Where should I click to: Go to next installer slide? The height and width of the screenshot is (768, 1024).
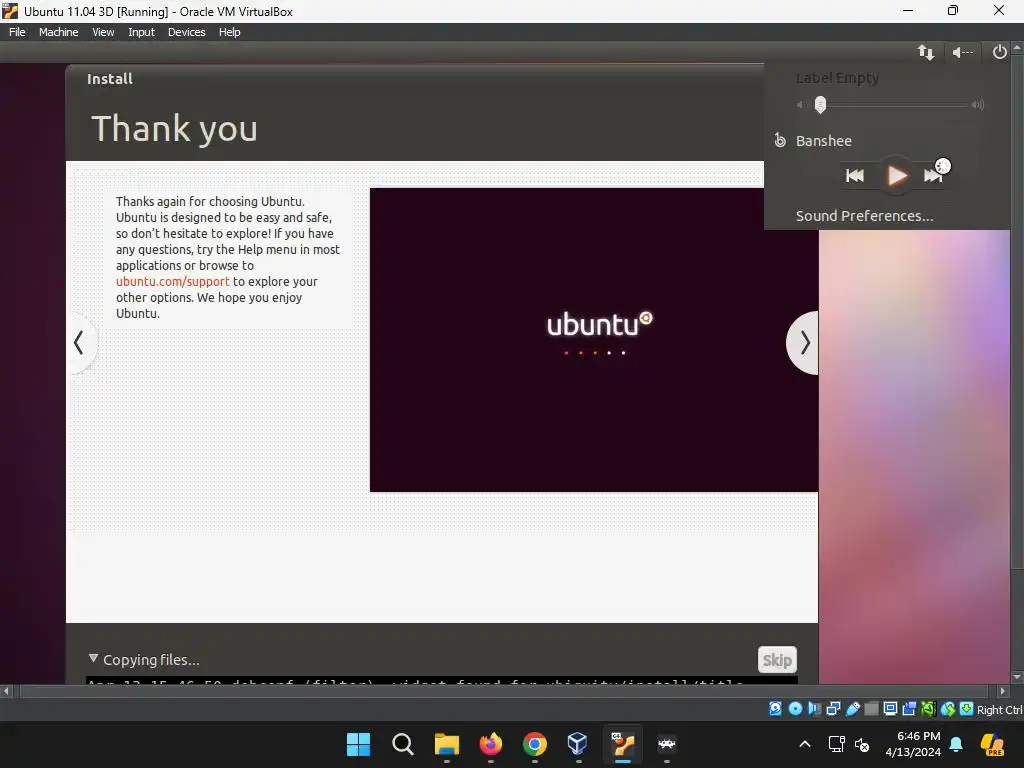coord(803,342)
